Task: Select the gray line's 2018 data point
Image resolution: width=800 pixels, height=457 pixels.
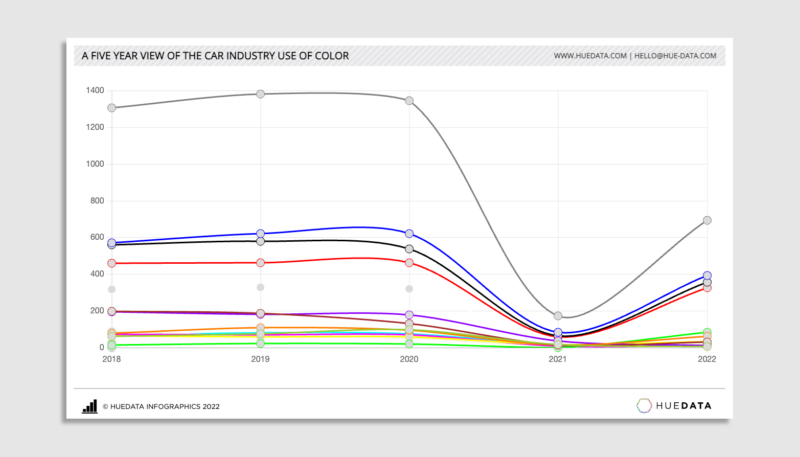Action: pyautogui.click(x=112, y=108)
